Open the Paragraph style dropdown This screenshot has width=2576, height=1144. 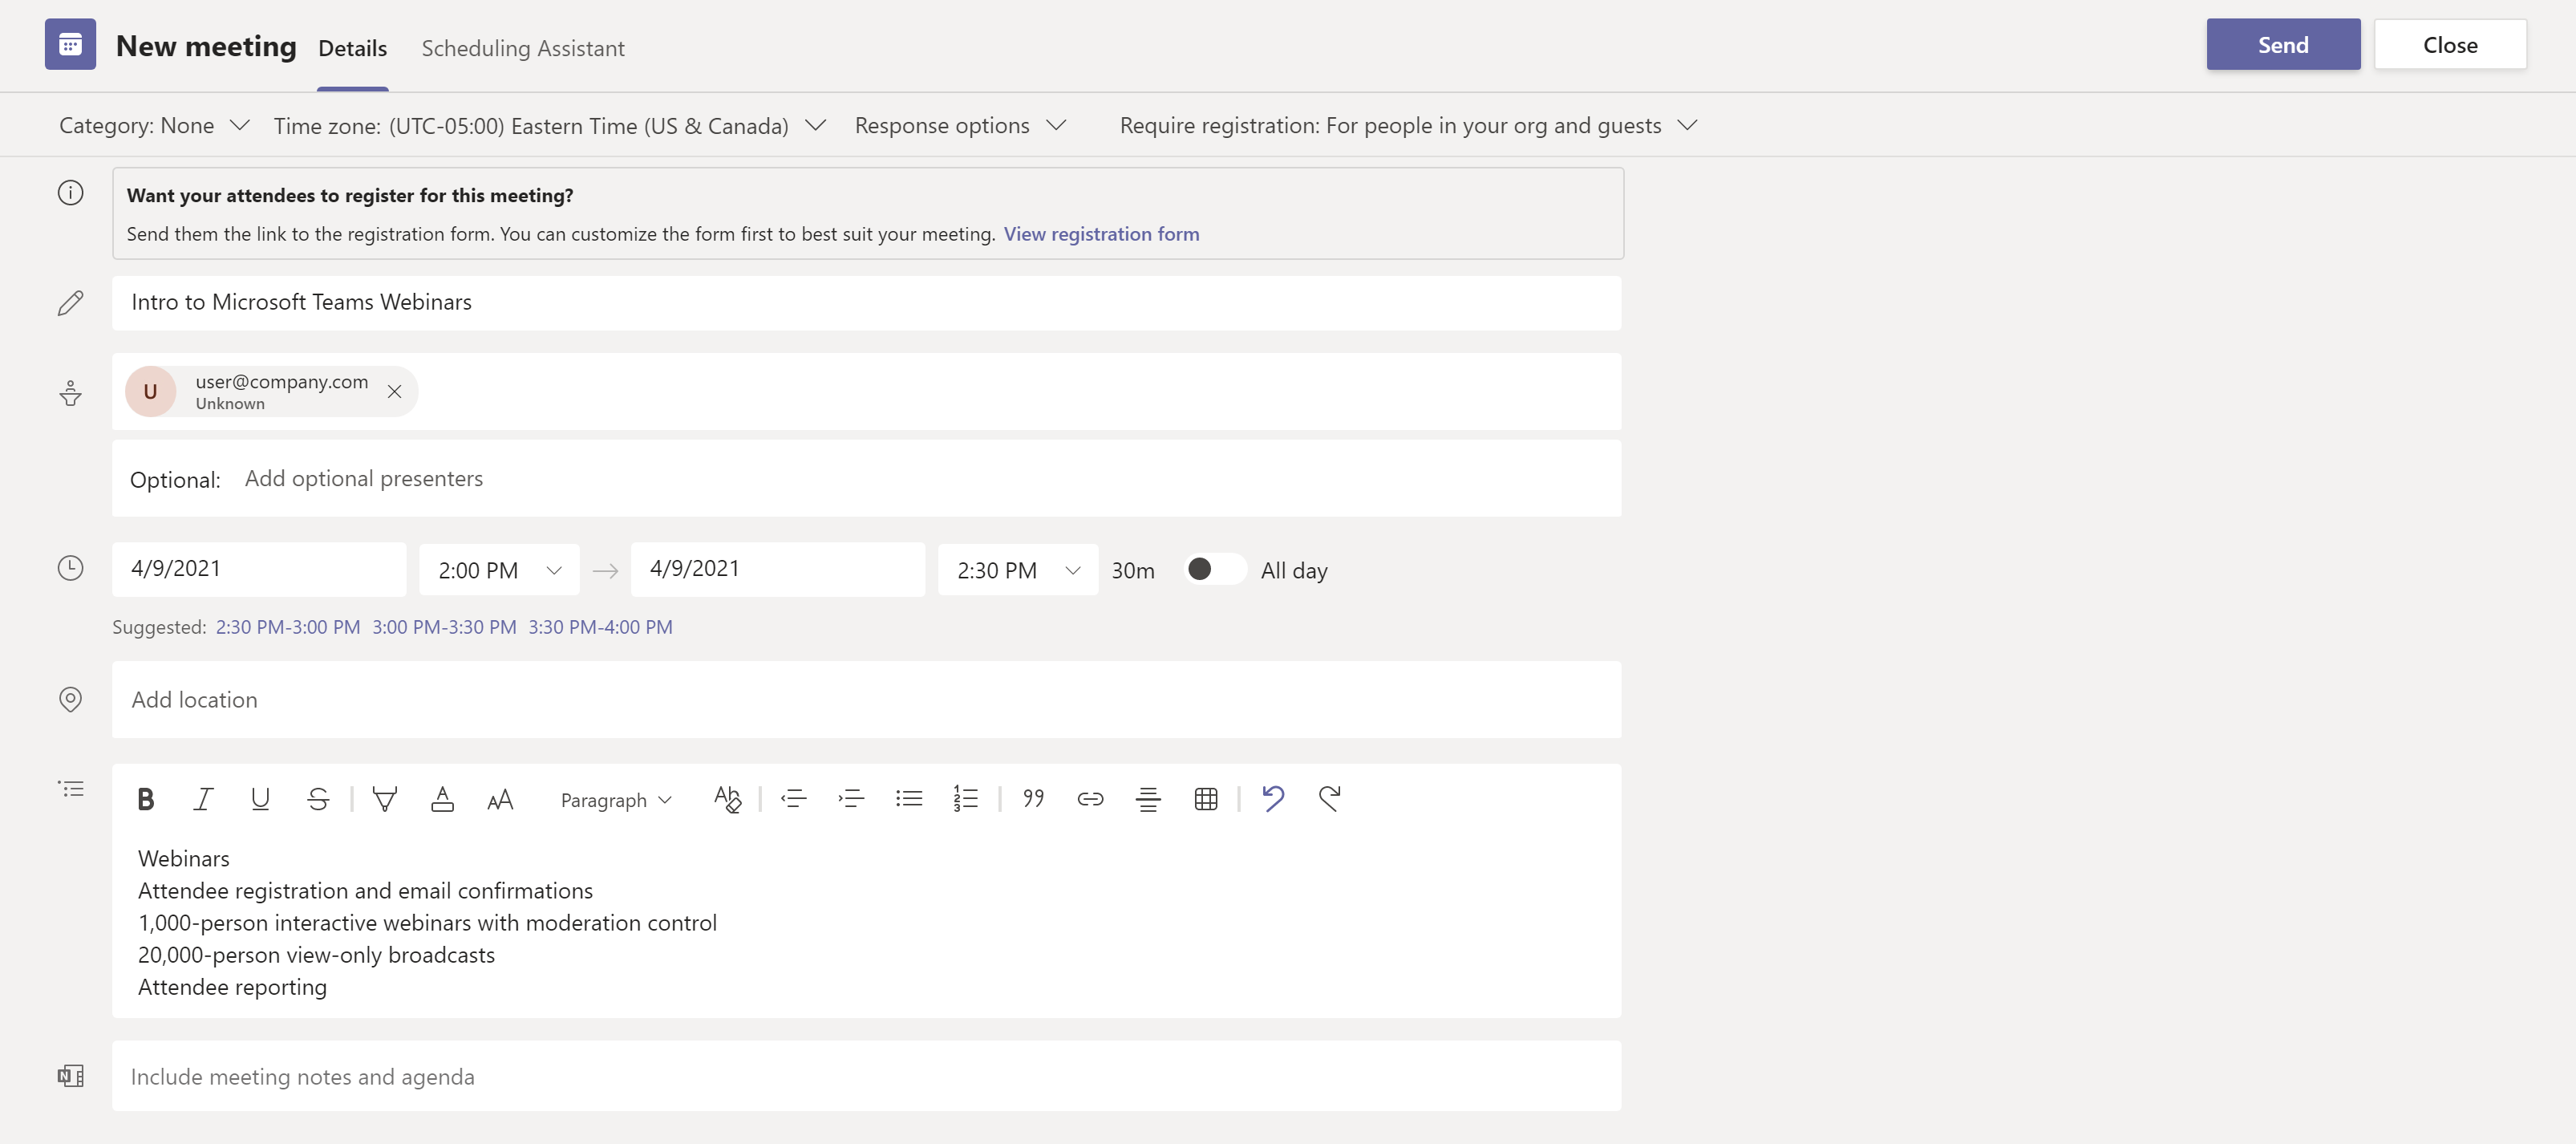tap(615, 800)
